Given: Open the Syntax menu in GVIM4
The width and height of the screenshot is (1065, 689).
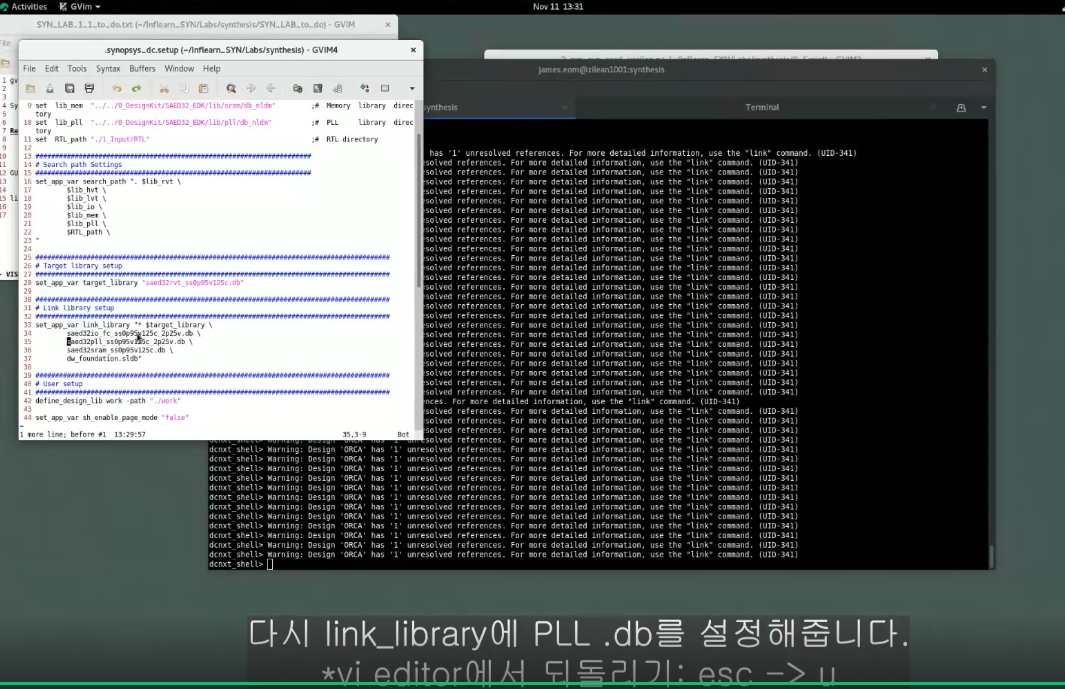Looking at the screenshot, I should tap(108, 69).
